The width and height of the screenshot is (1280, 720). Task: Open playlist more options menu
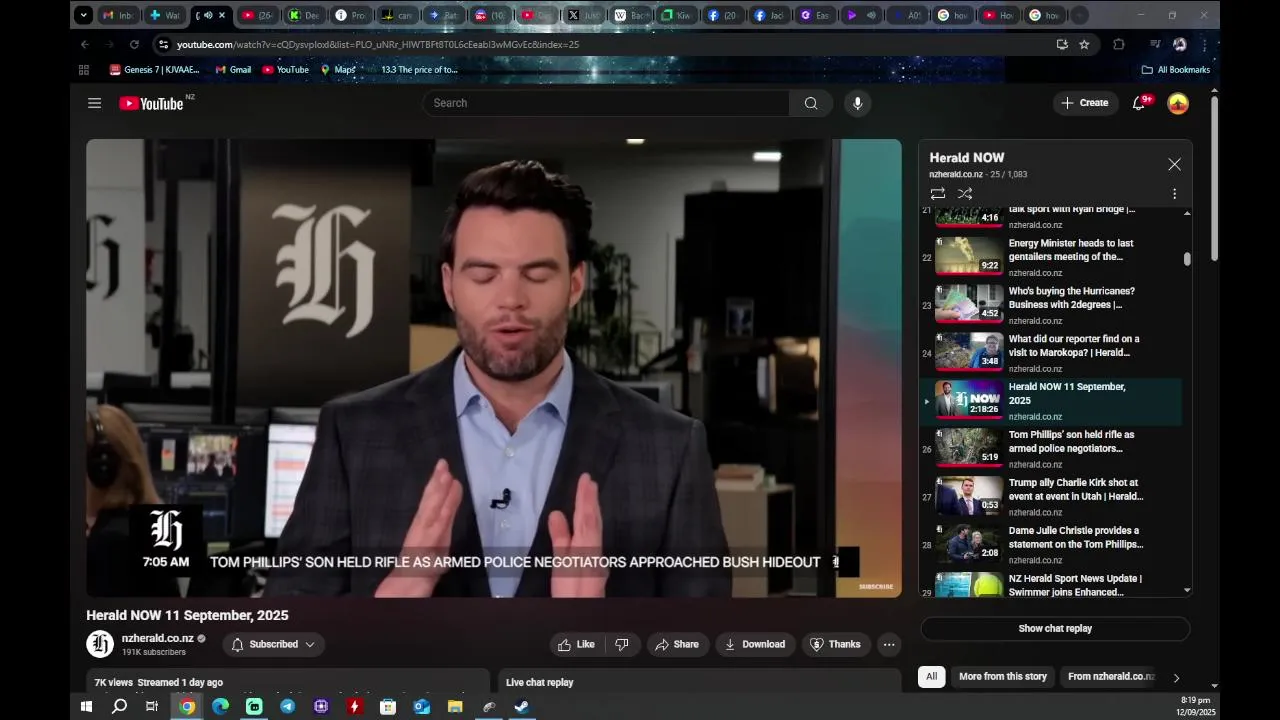[x=1174, y=194]
